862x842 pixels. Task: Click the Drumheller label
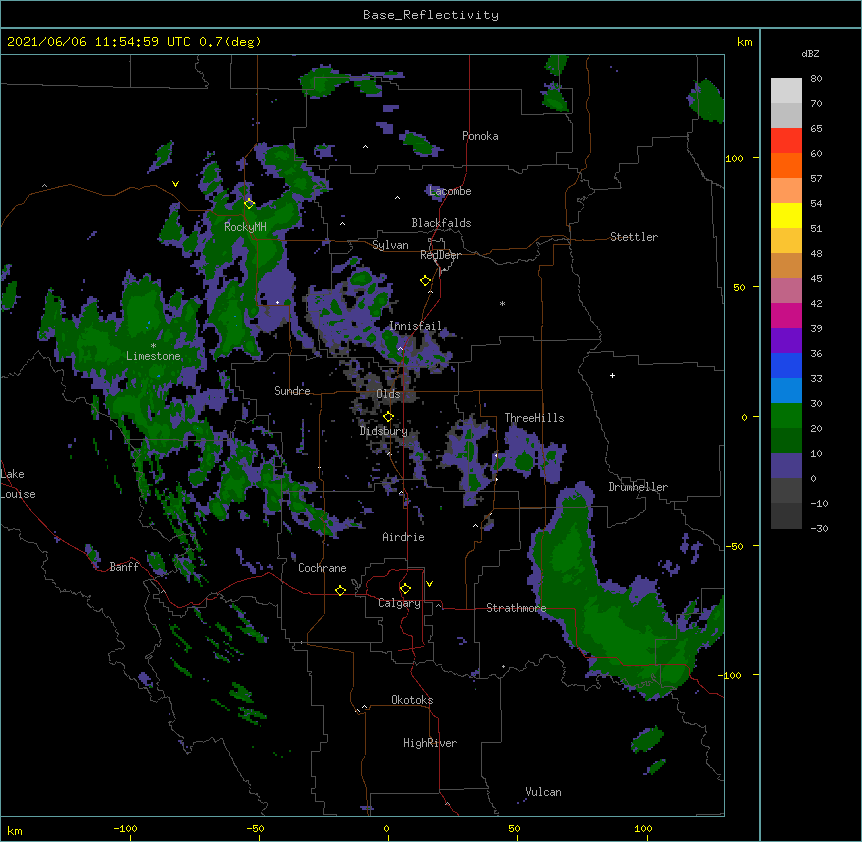(x=638, y=487)
